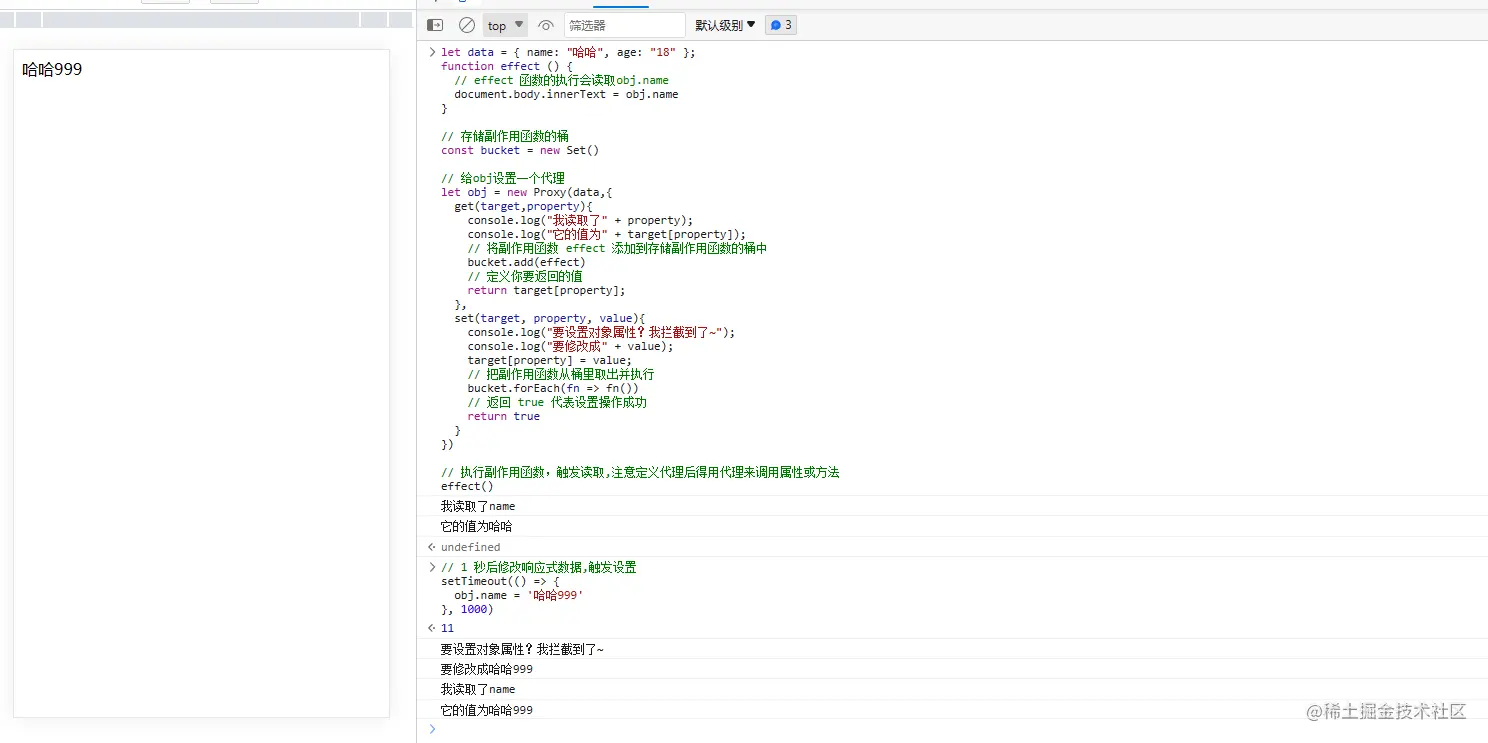Viewport: 1488px width, 743px height.
Task: Select code line 'function effect () {'
Action: tap(507, 66)
